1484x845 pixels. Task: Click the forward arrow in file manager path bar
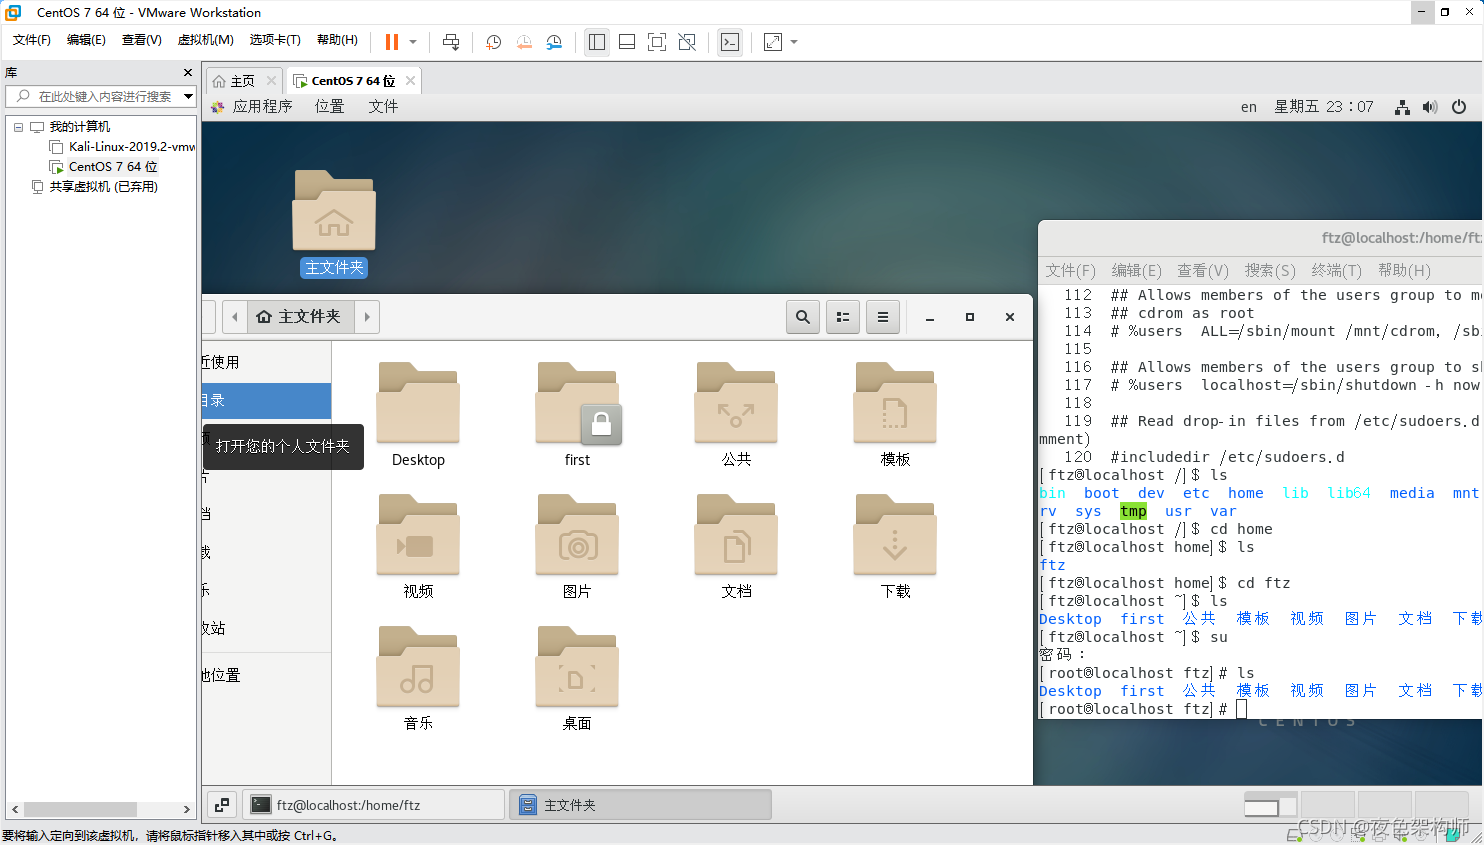[x=367, y=317]
